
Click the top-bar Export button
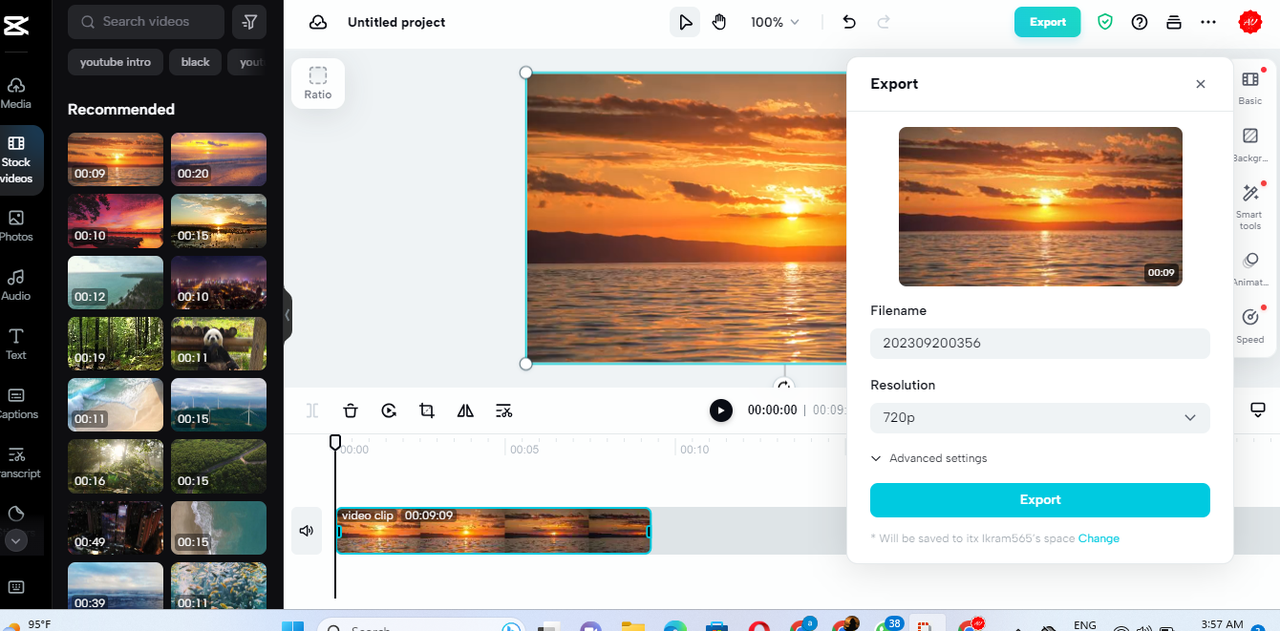coord(1047,22)
